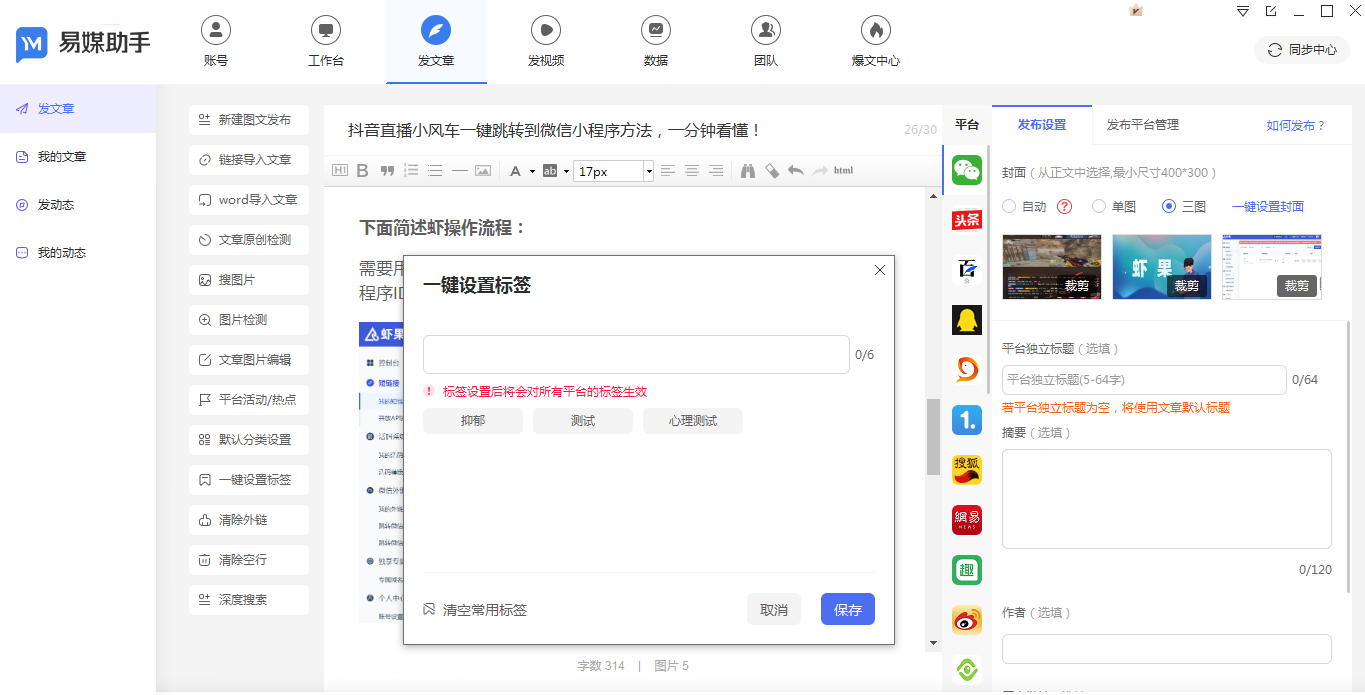Click the tag input field in dialog
1365x695 pixels.
click(x=636, y=354)
